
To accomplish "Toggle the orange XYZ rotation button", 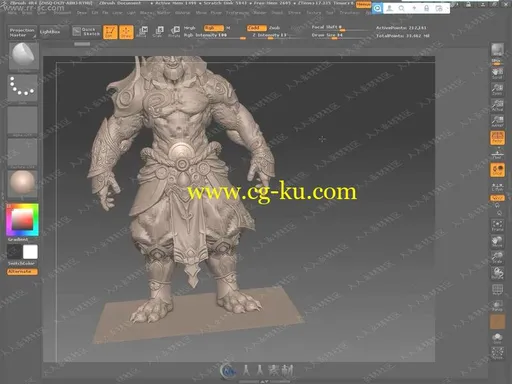I will pos(497,198).
